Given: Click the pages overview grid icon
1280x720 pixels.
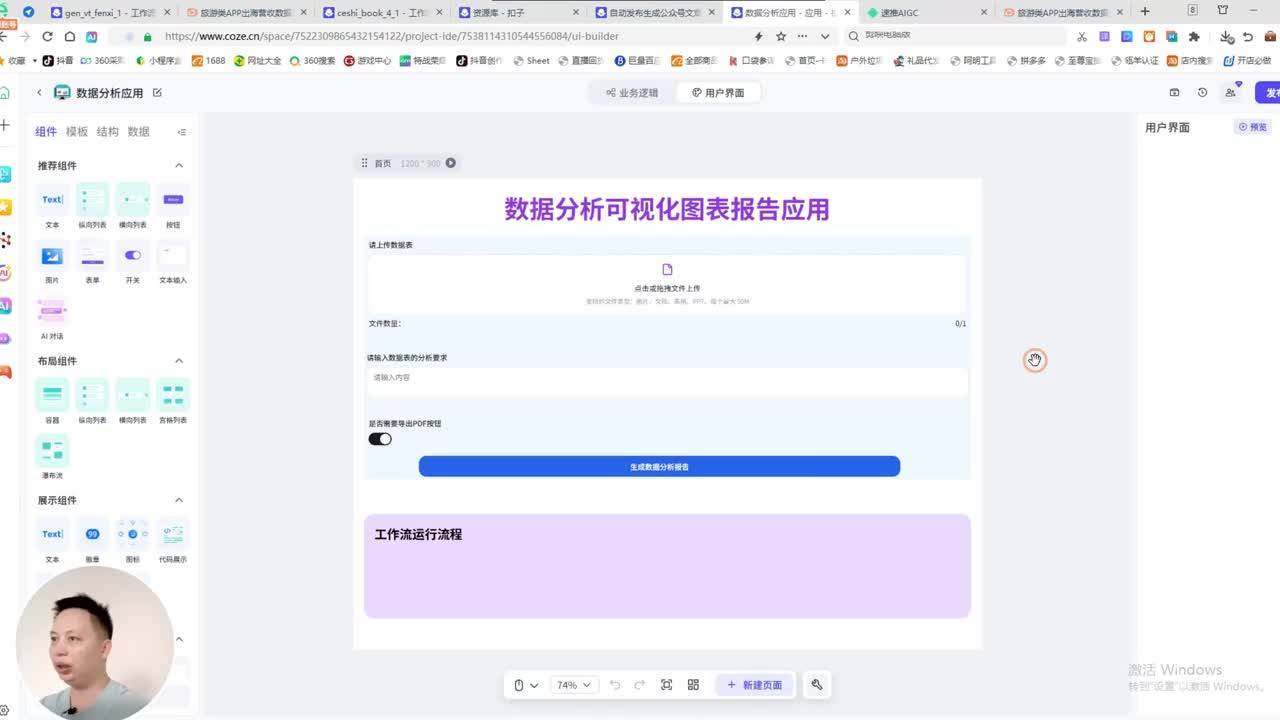Looking at the screenshot, I should [693, 685].
